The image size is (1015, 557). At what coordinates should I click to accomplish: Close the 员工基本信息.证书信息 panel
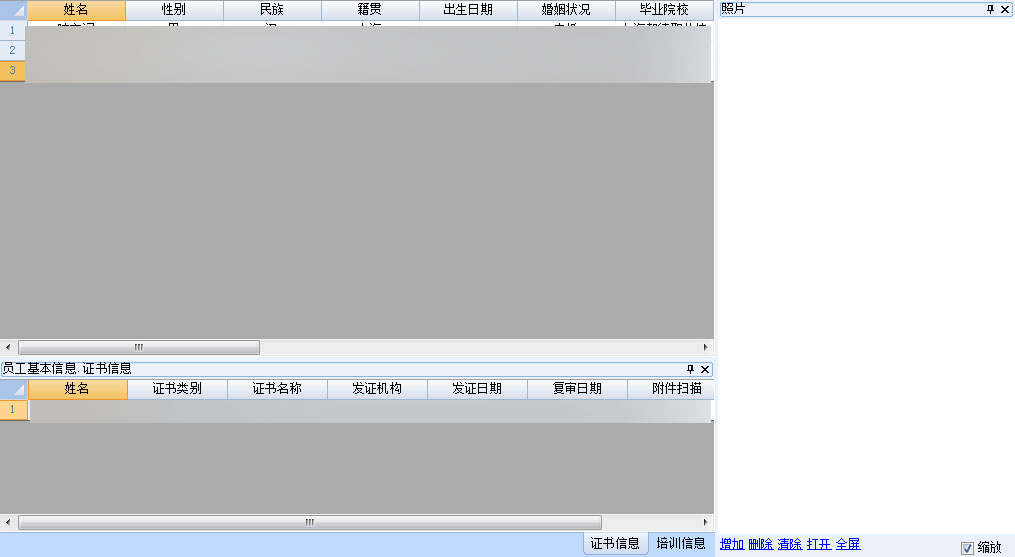[x=705, y=369]
